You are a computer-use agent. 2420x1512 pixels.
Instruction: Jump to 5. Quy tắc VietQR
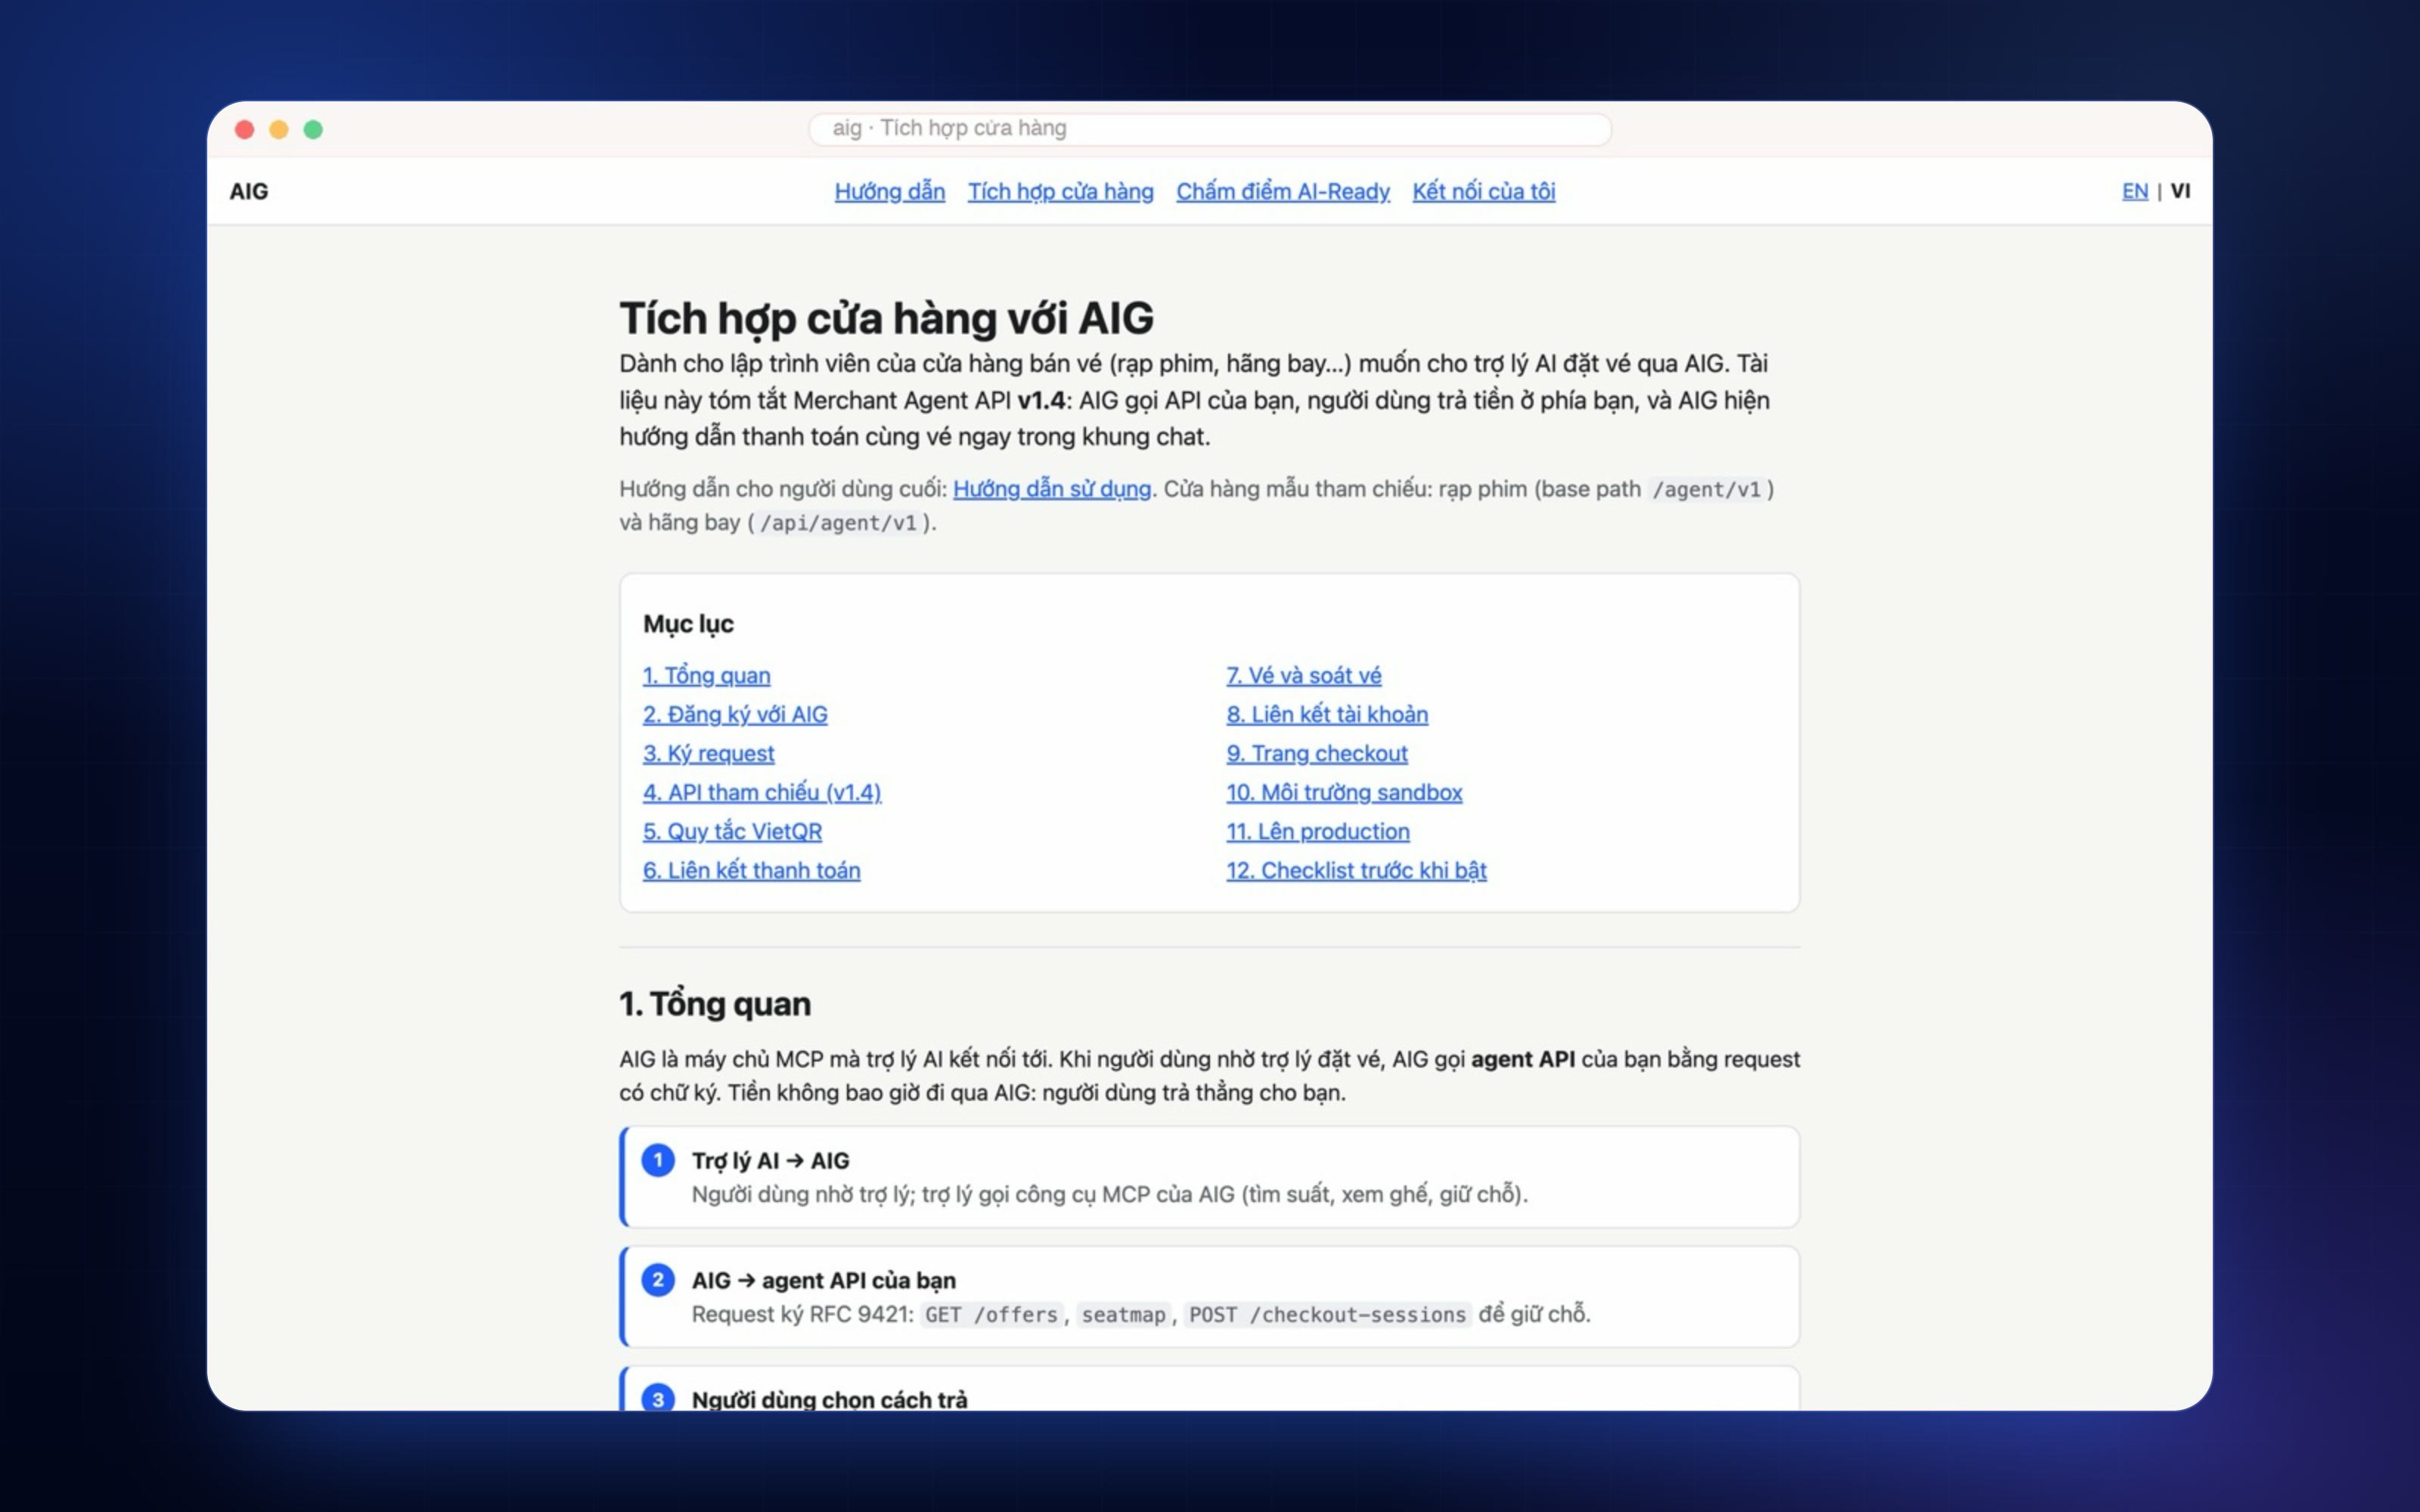click(x=732, y=831)
